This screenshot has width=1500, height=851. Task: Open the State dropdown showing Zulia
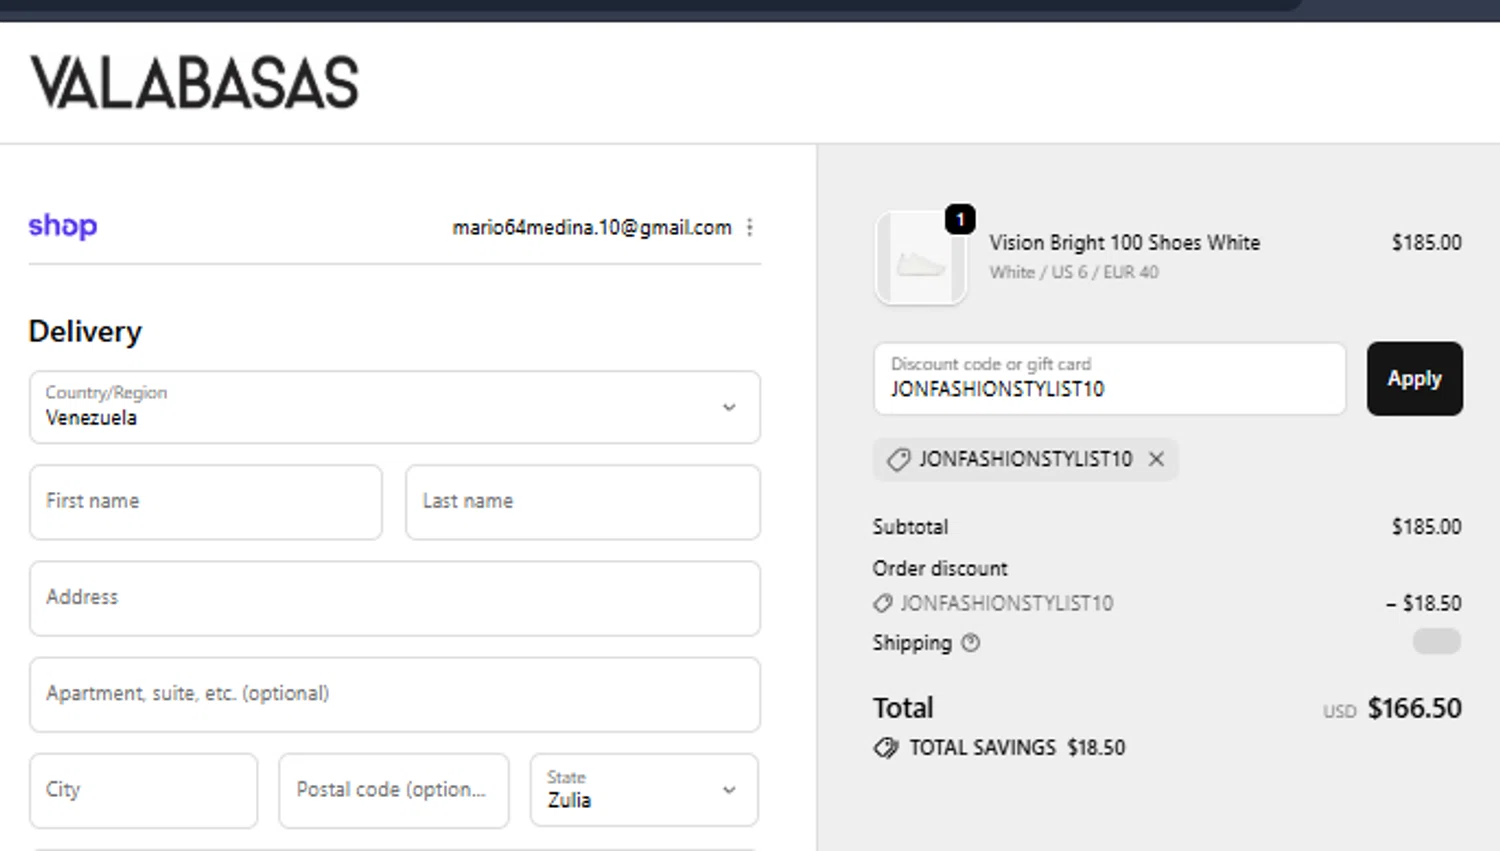coord(644,790)
